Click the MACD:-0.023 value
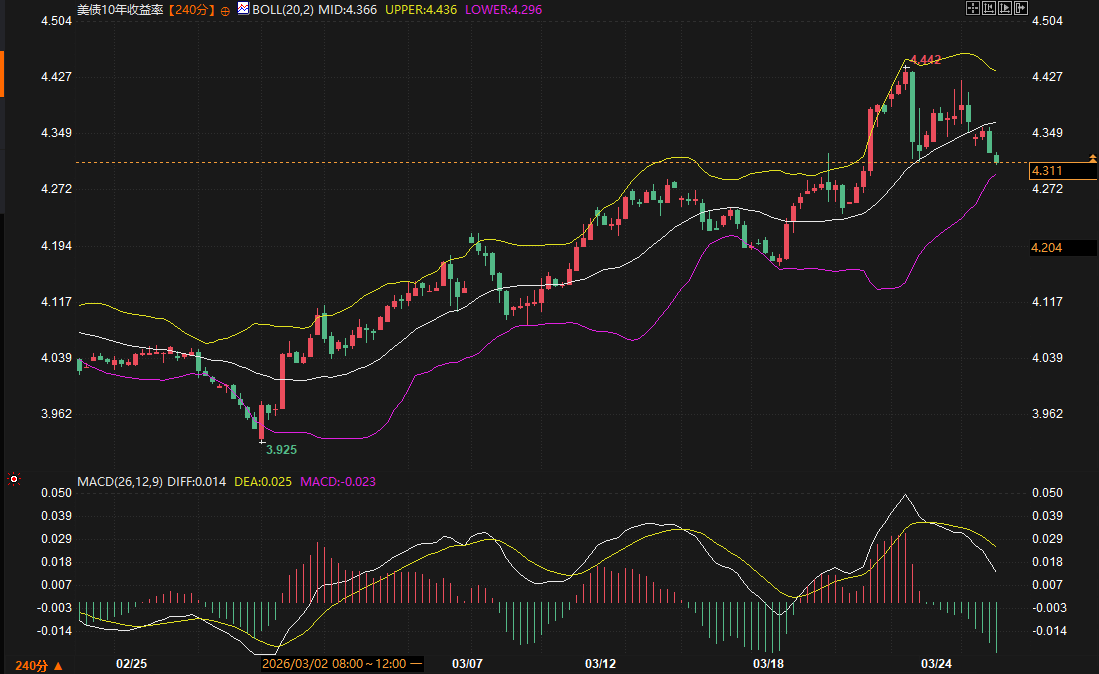 338,481
